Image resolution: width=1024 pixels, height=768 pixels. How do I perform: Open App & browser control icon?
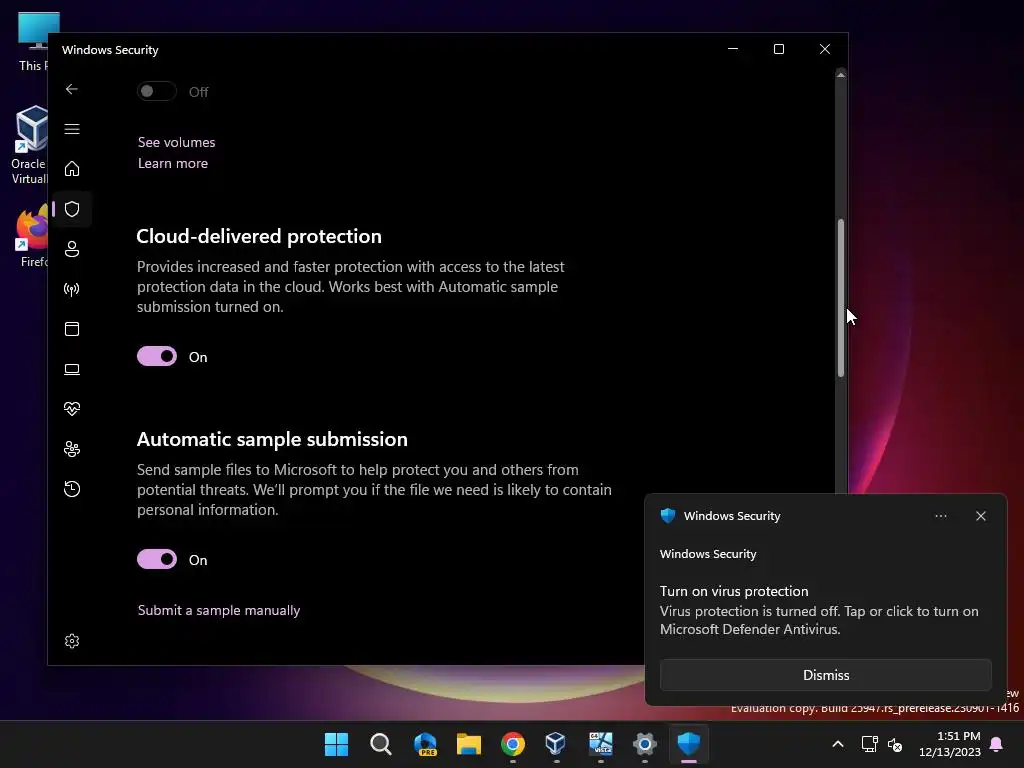72,329
